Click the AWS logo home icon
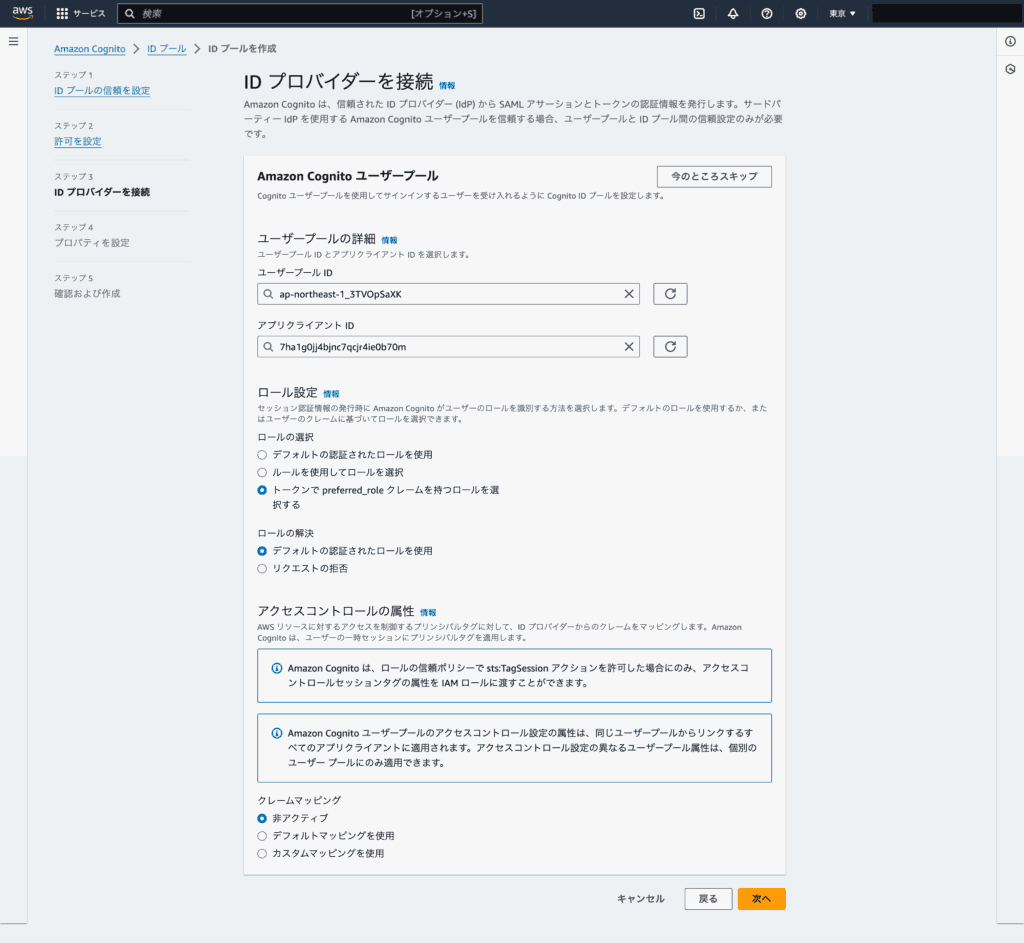 pyautogui.click(x=23, y=13)
